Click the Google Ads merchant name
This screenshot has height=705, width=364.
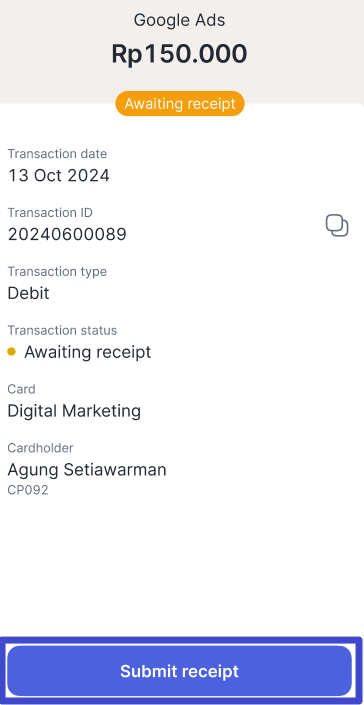click(180, 20)
